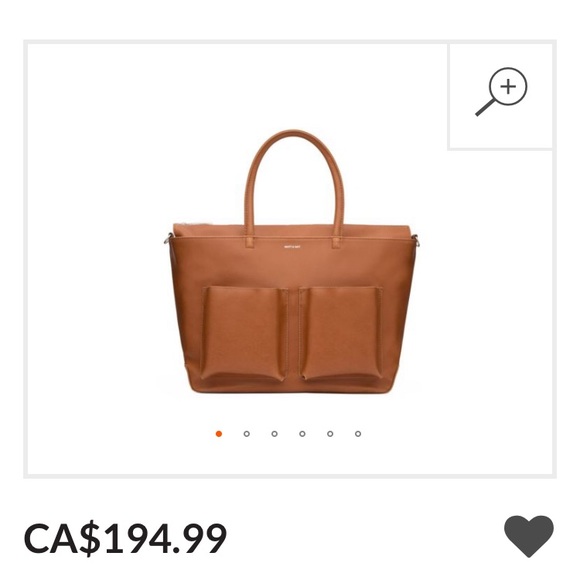This screenshot has width=580, height=580.
Task: Click the CA$194.99 price text
Action: point(125,538)
